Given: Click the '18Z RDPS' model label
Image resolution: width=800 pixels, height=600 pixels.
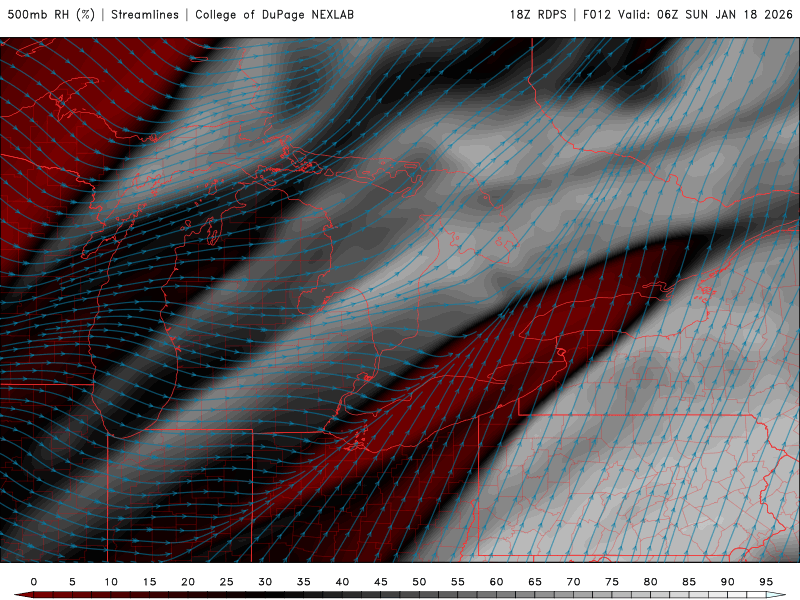Looking at the screenshot, I should (x=538, y=14).
